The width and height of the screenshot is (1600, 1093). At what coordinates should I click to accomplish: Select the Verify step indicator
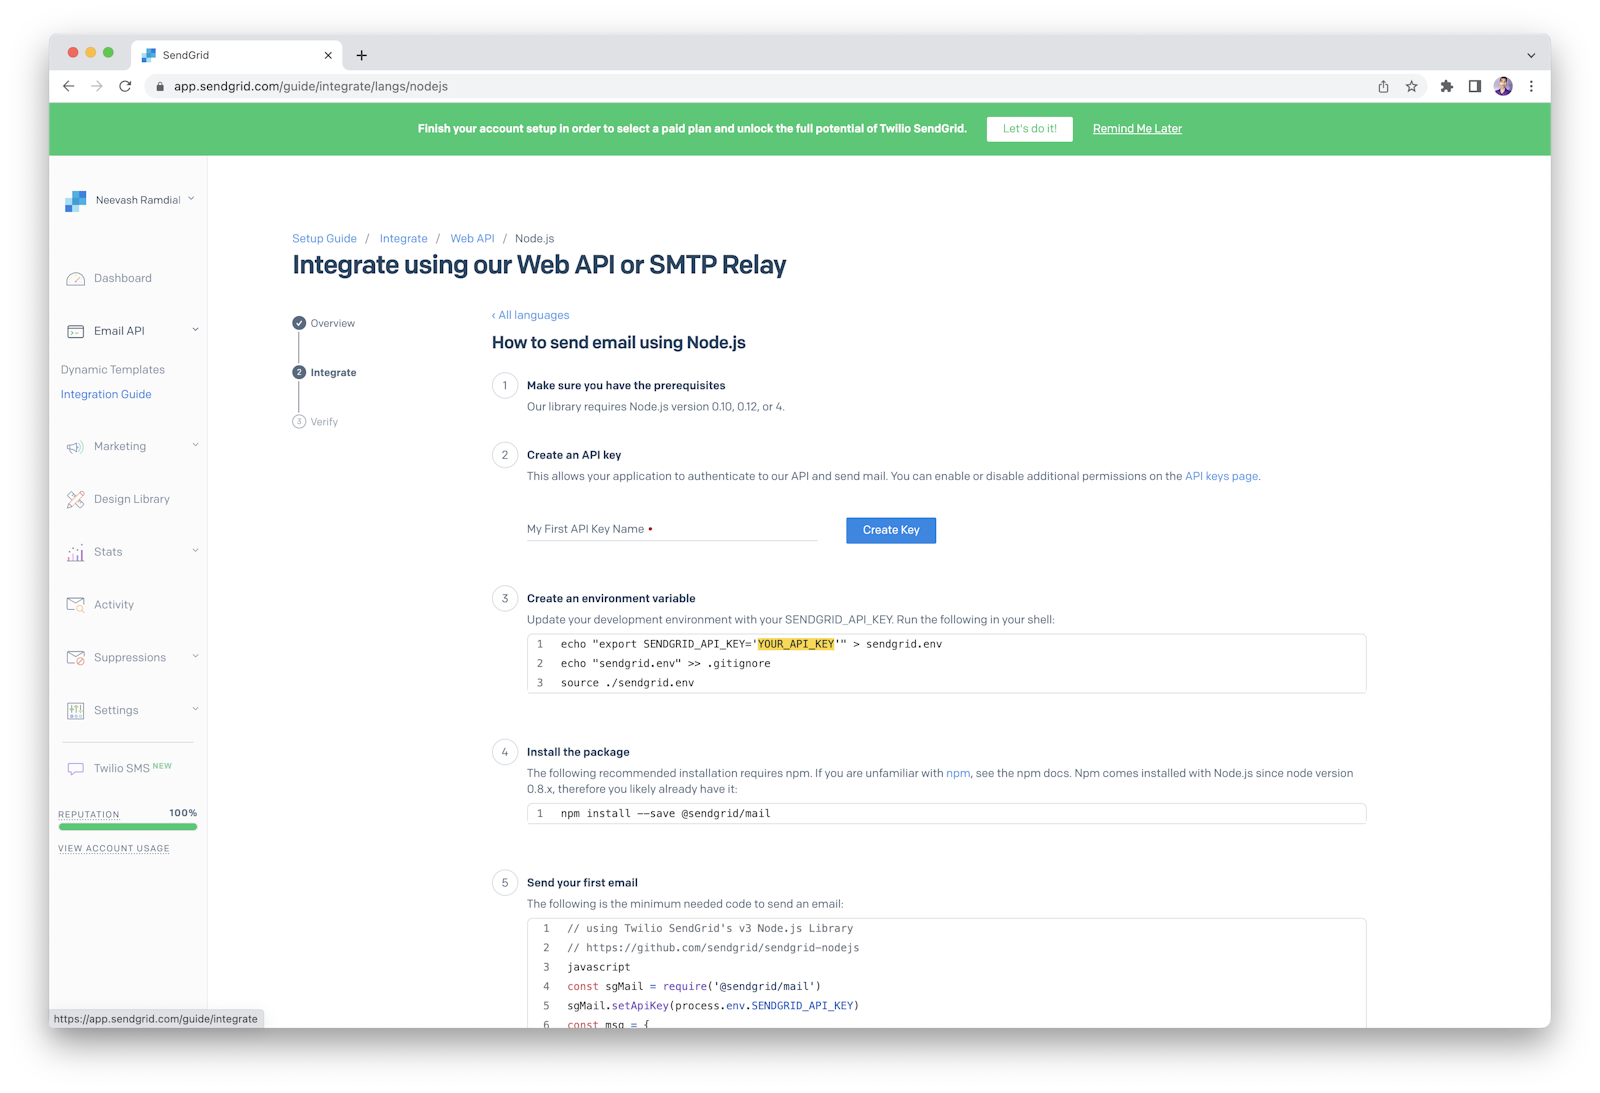pyautogui.click(x=299, y=422)
